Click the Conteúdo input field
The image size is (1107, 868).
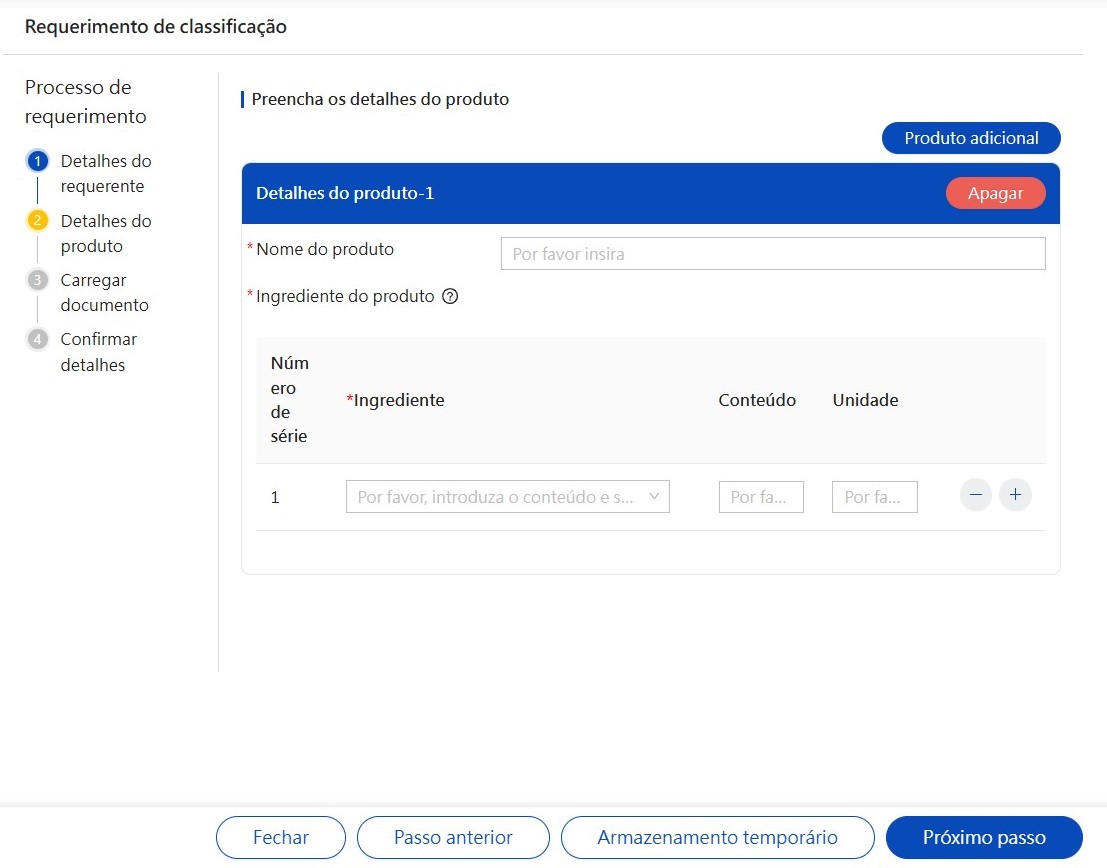760,497
